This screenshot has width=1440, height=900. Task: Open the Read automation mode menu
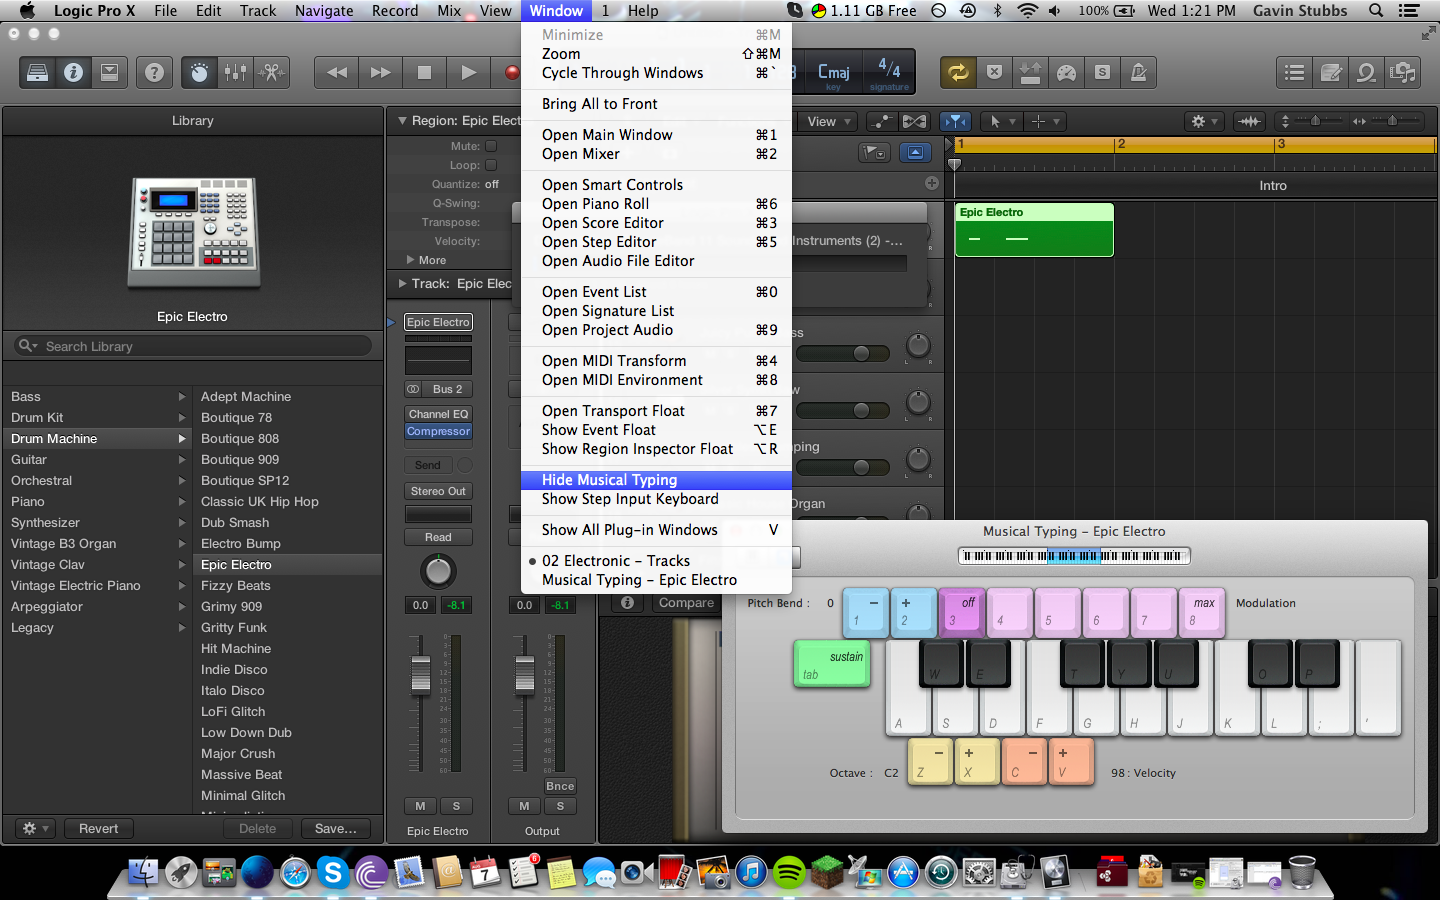click(x=438, y=537)
